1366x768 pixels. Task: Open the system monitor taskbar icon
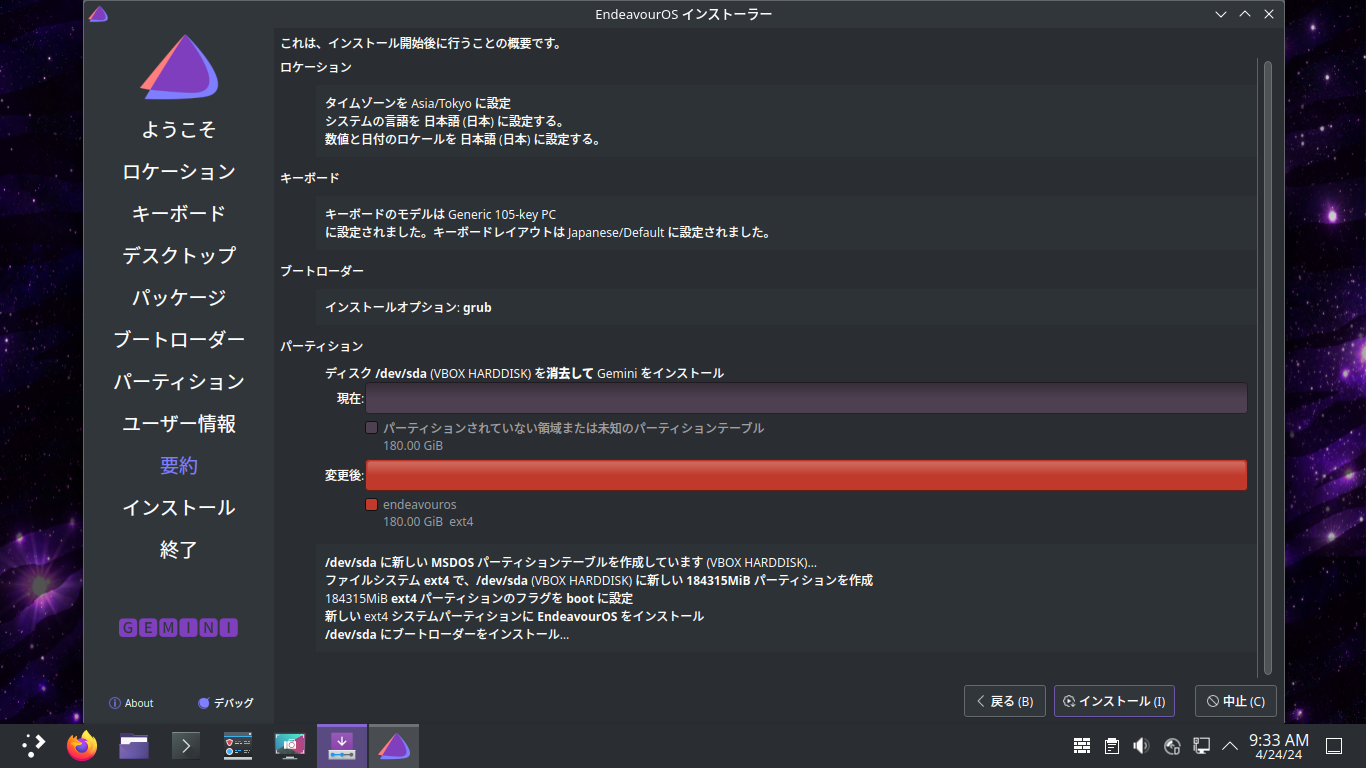pyautogui.click(x=238, y=745)
